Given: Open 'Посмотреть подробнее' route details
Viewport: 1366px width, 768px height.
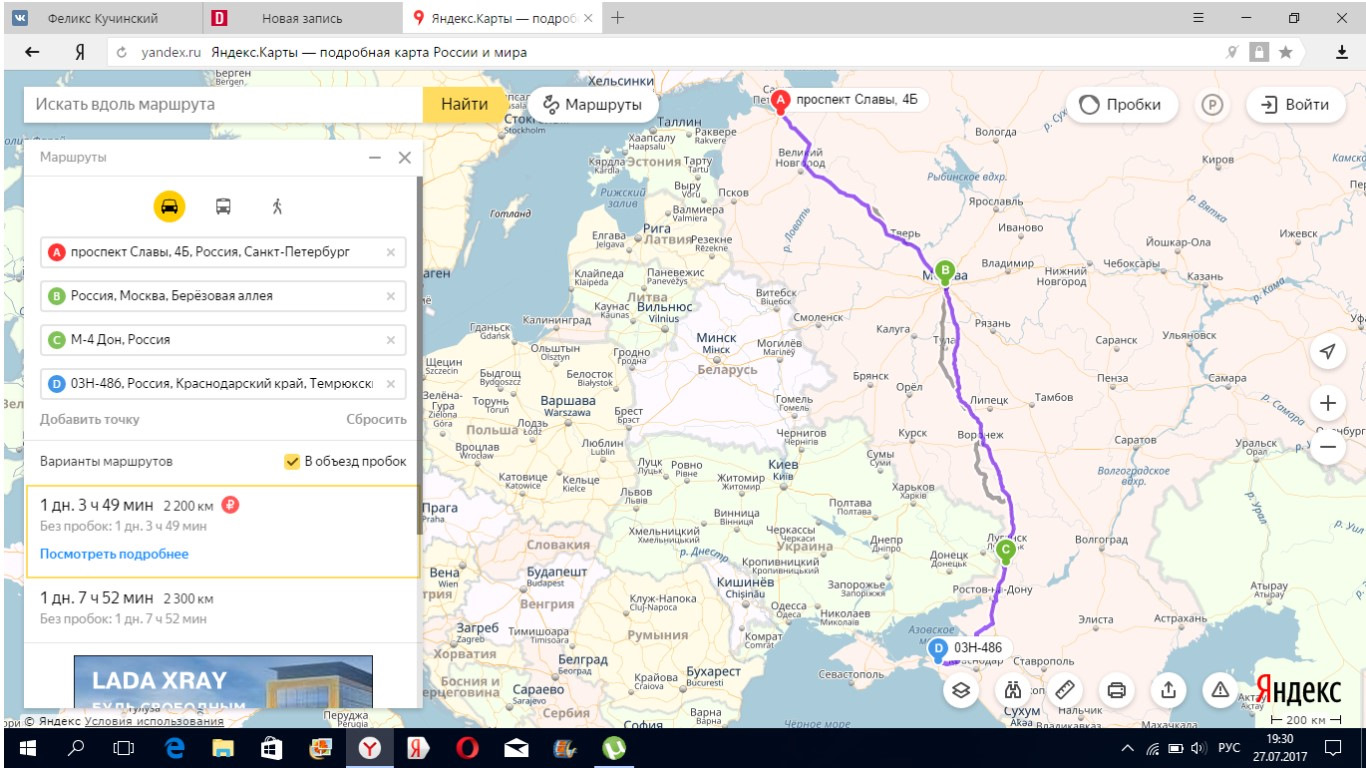Looking at the screenshot, I should click(x=114, y=554).
